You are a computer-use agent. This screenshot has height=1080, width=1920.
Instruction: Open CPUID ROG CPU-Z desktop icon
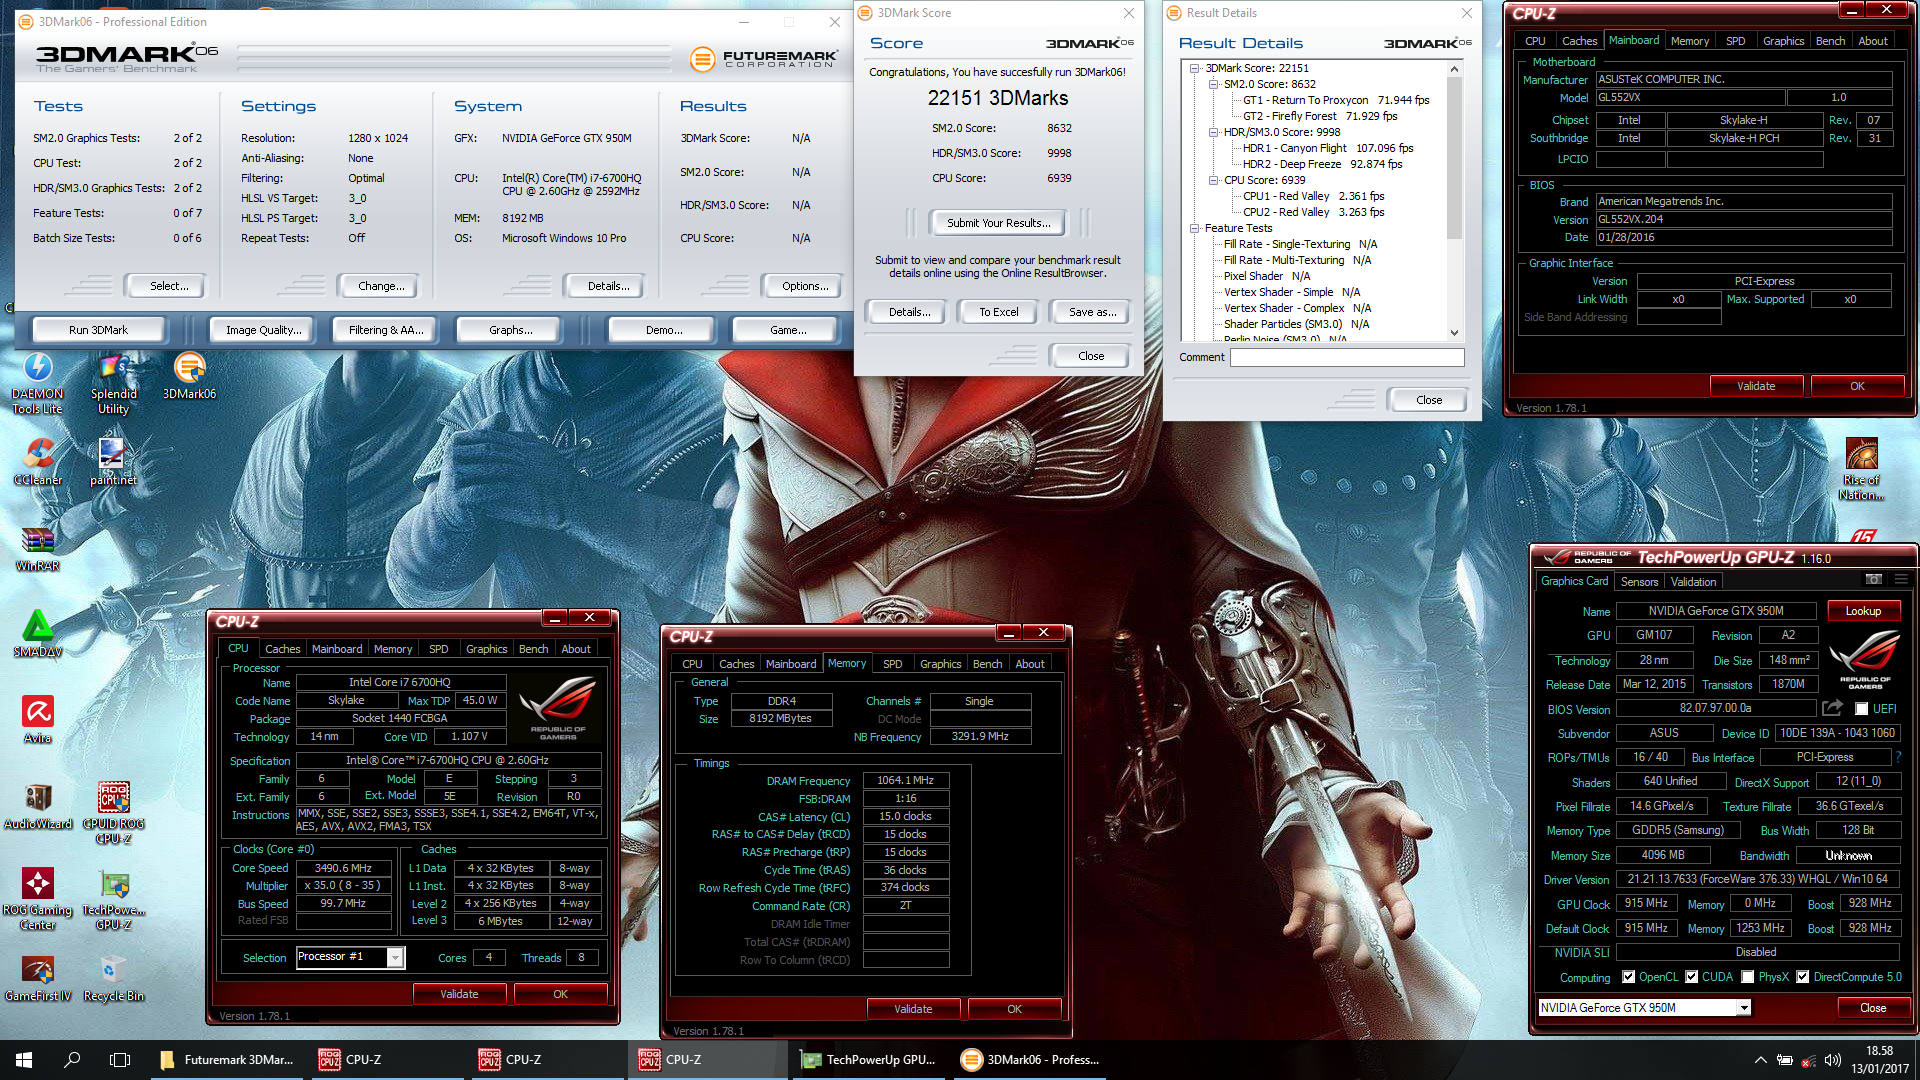coord(113,813)
